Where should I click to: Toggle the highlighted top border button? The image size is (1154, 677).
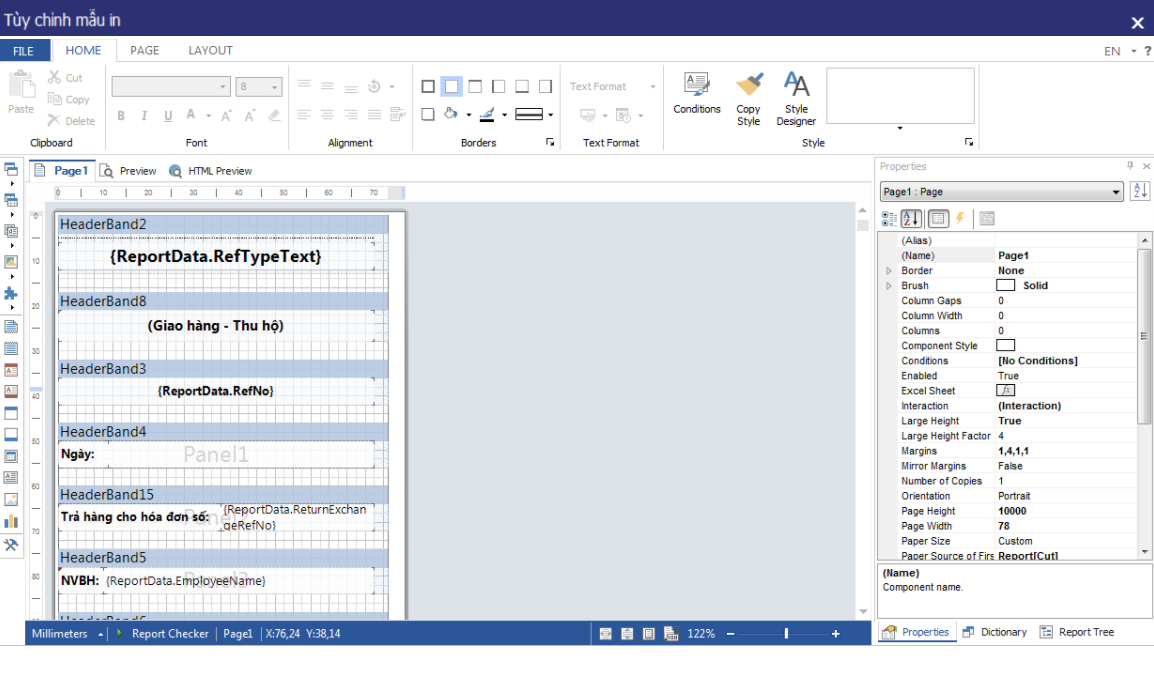(x=451, y=87)
